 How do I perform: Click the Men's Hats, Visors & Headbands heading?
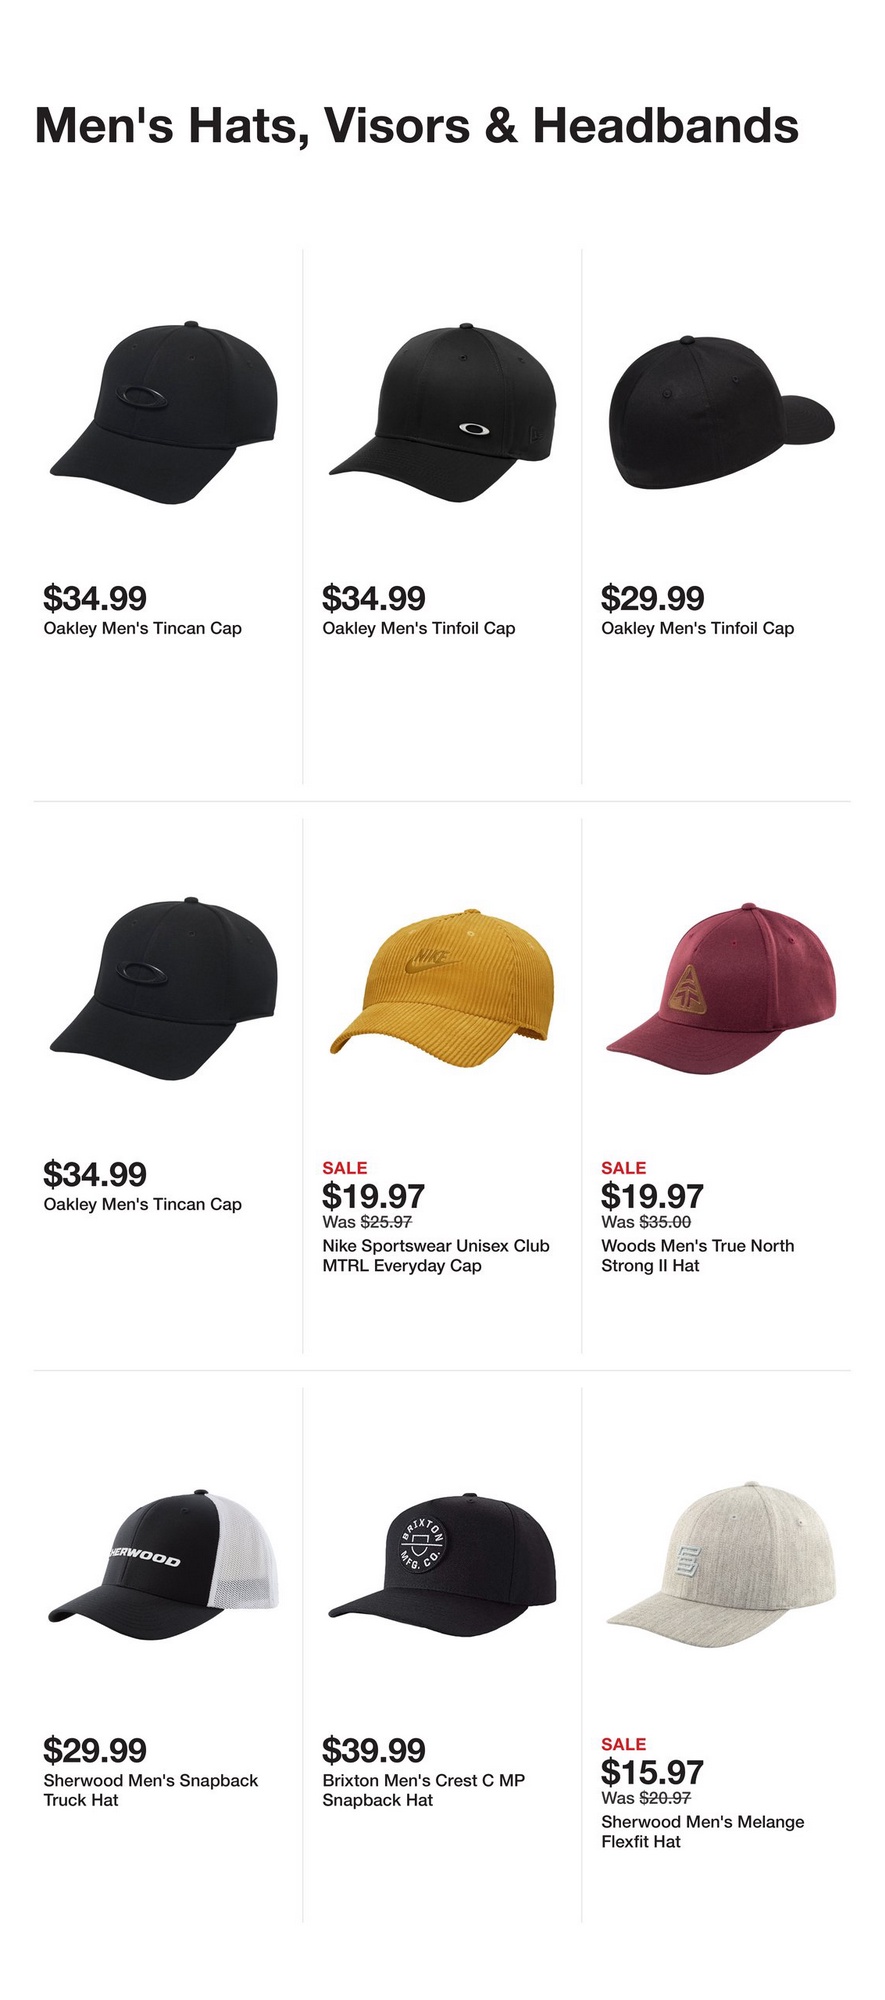417,126
